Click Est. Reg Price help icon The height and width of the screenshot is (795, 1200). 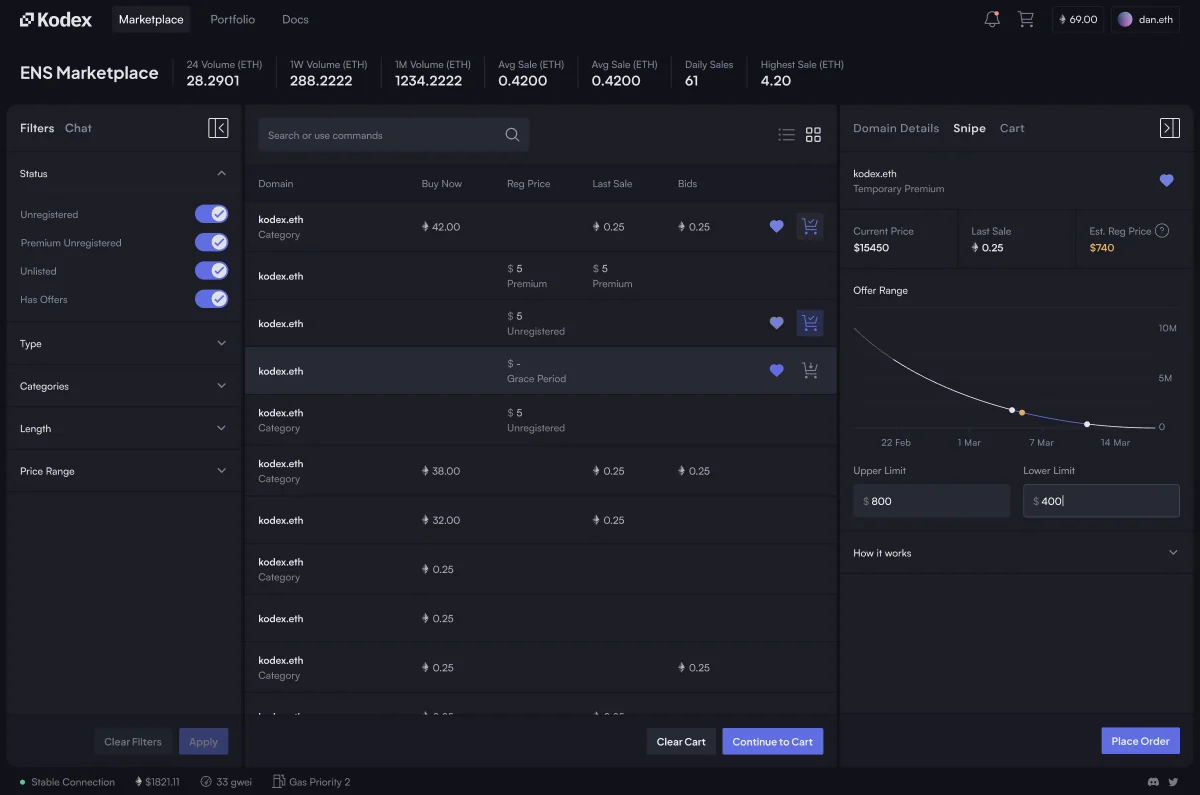tap(1162, 231)
